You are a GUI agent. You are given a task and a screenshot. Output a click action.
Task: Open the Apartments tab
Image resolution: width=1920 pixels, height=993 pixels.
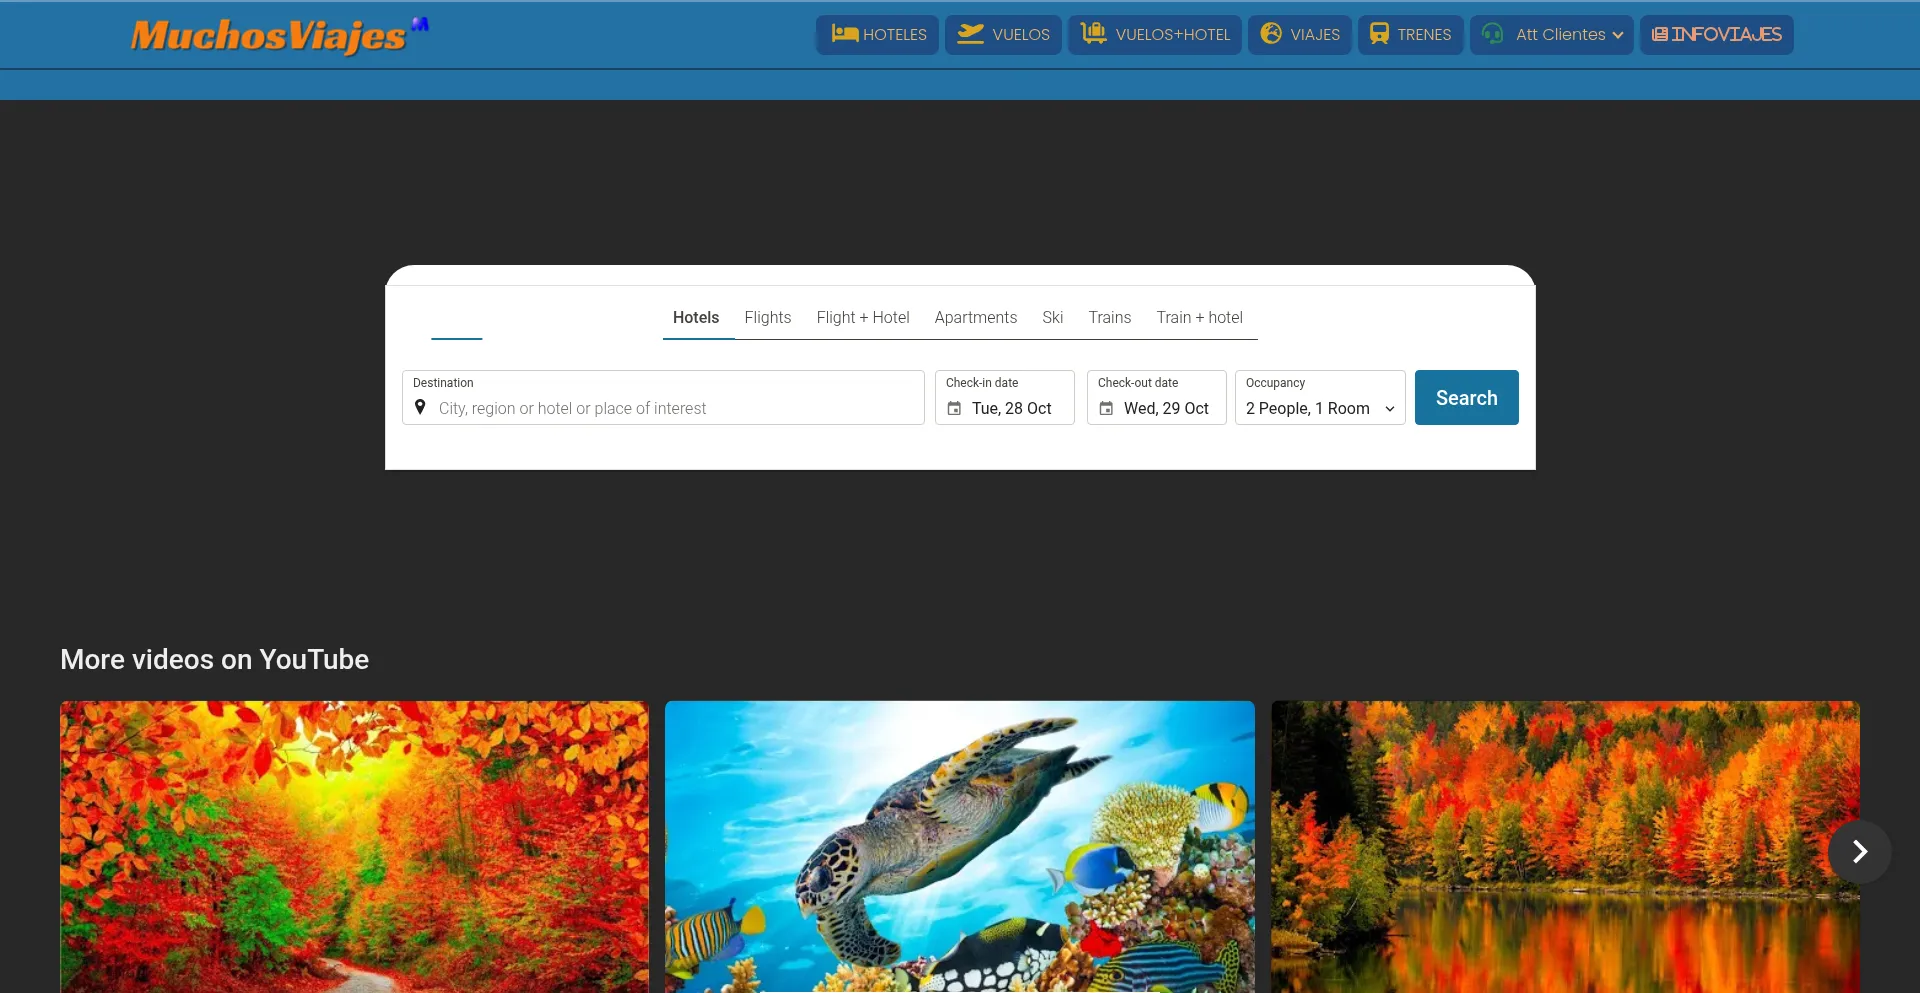point(975,318)
